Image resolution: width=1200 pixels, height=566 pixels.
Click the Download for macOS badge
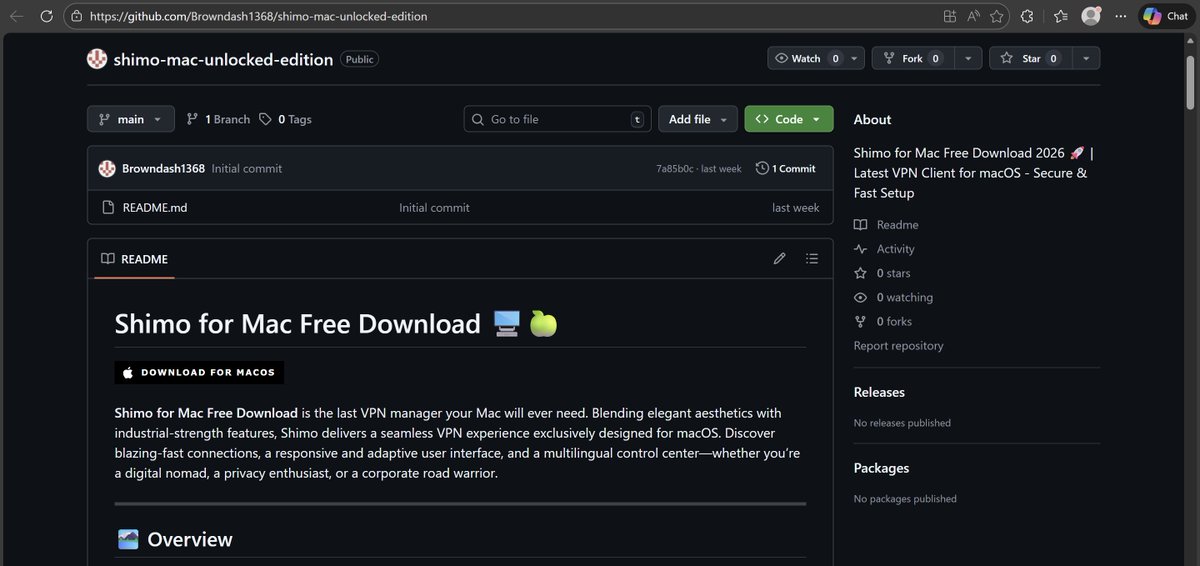pos(199,372)
